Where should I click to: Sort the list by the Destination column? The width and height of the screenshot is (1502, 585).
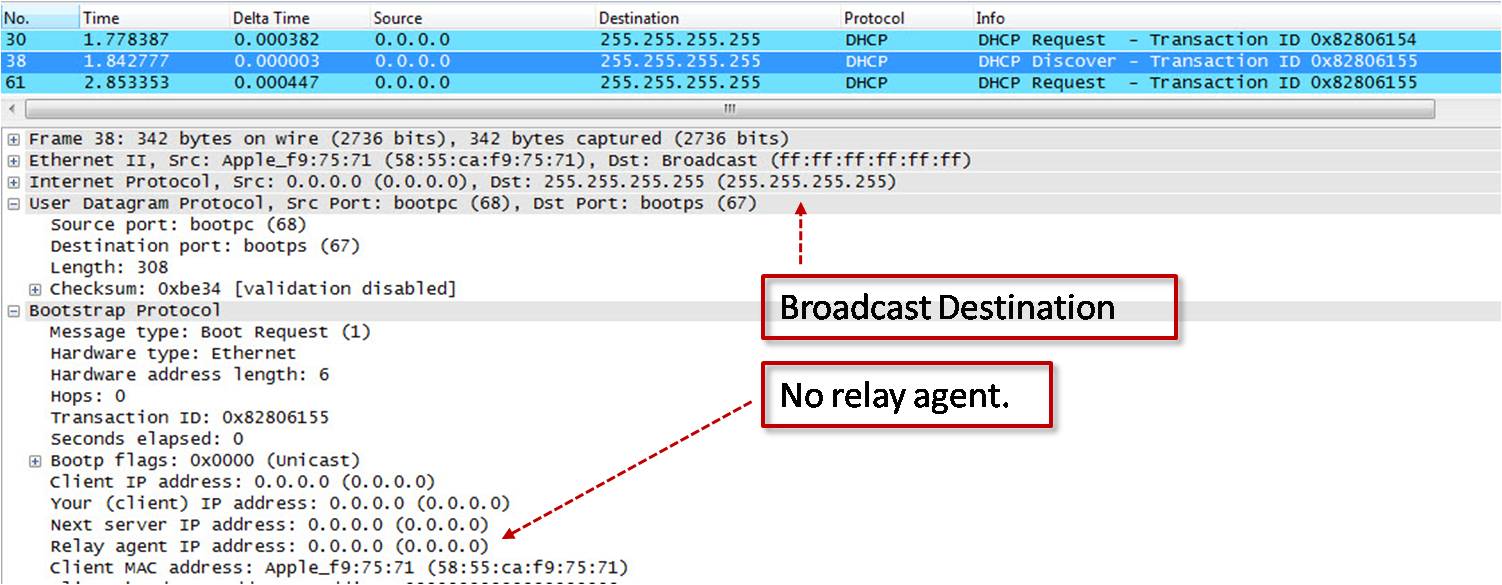coord(640,17)
